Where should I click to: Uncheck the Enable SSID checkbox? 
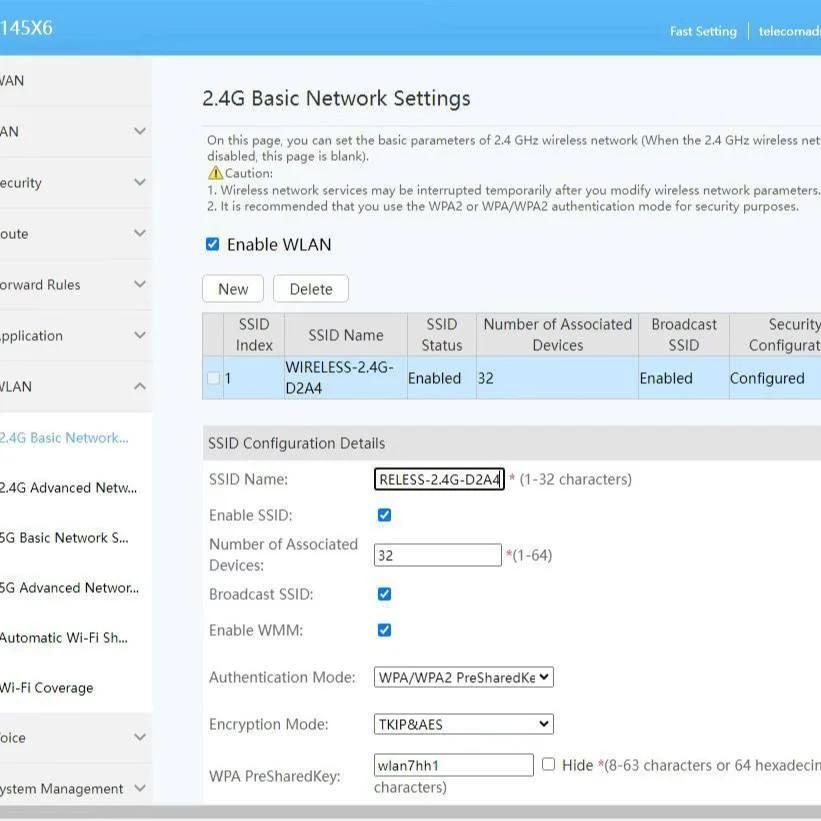pos(384,515)
